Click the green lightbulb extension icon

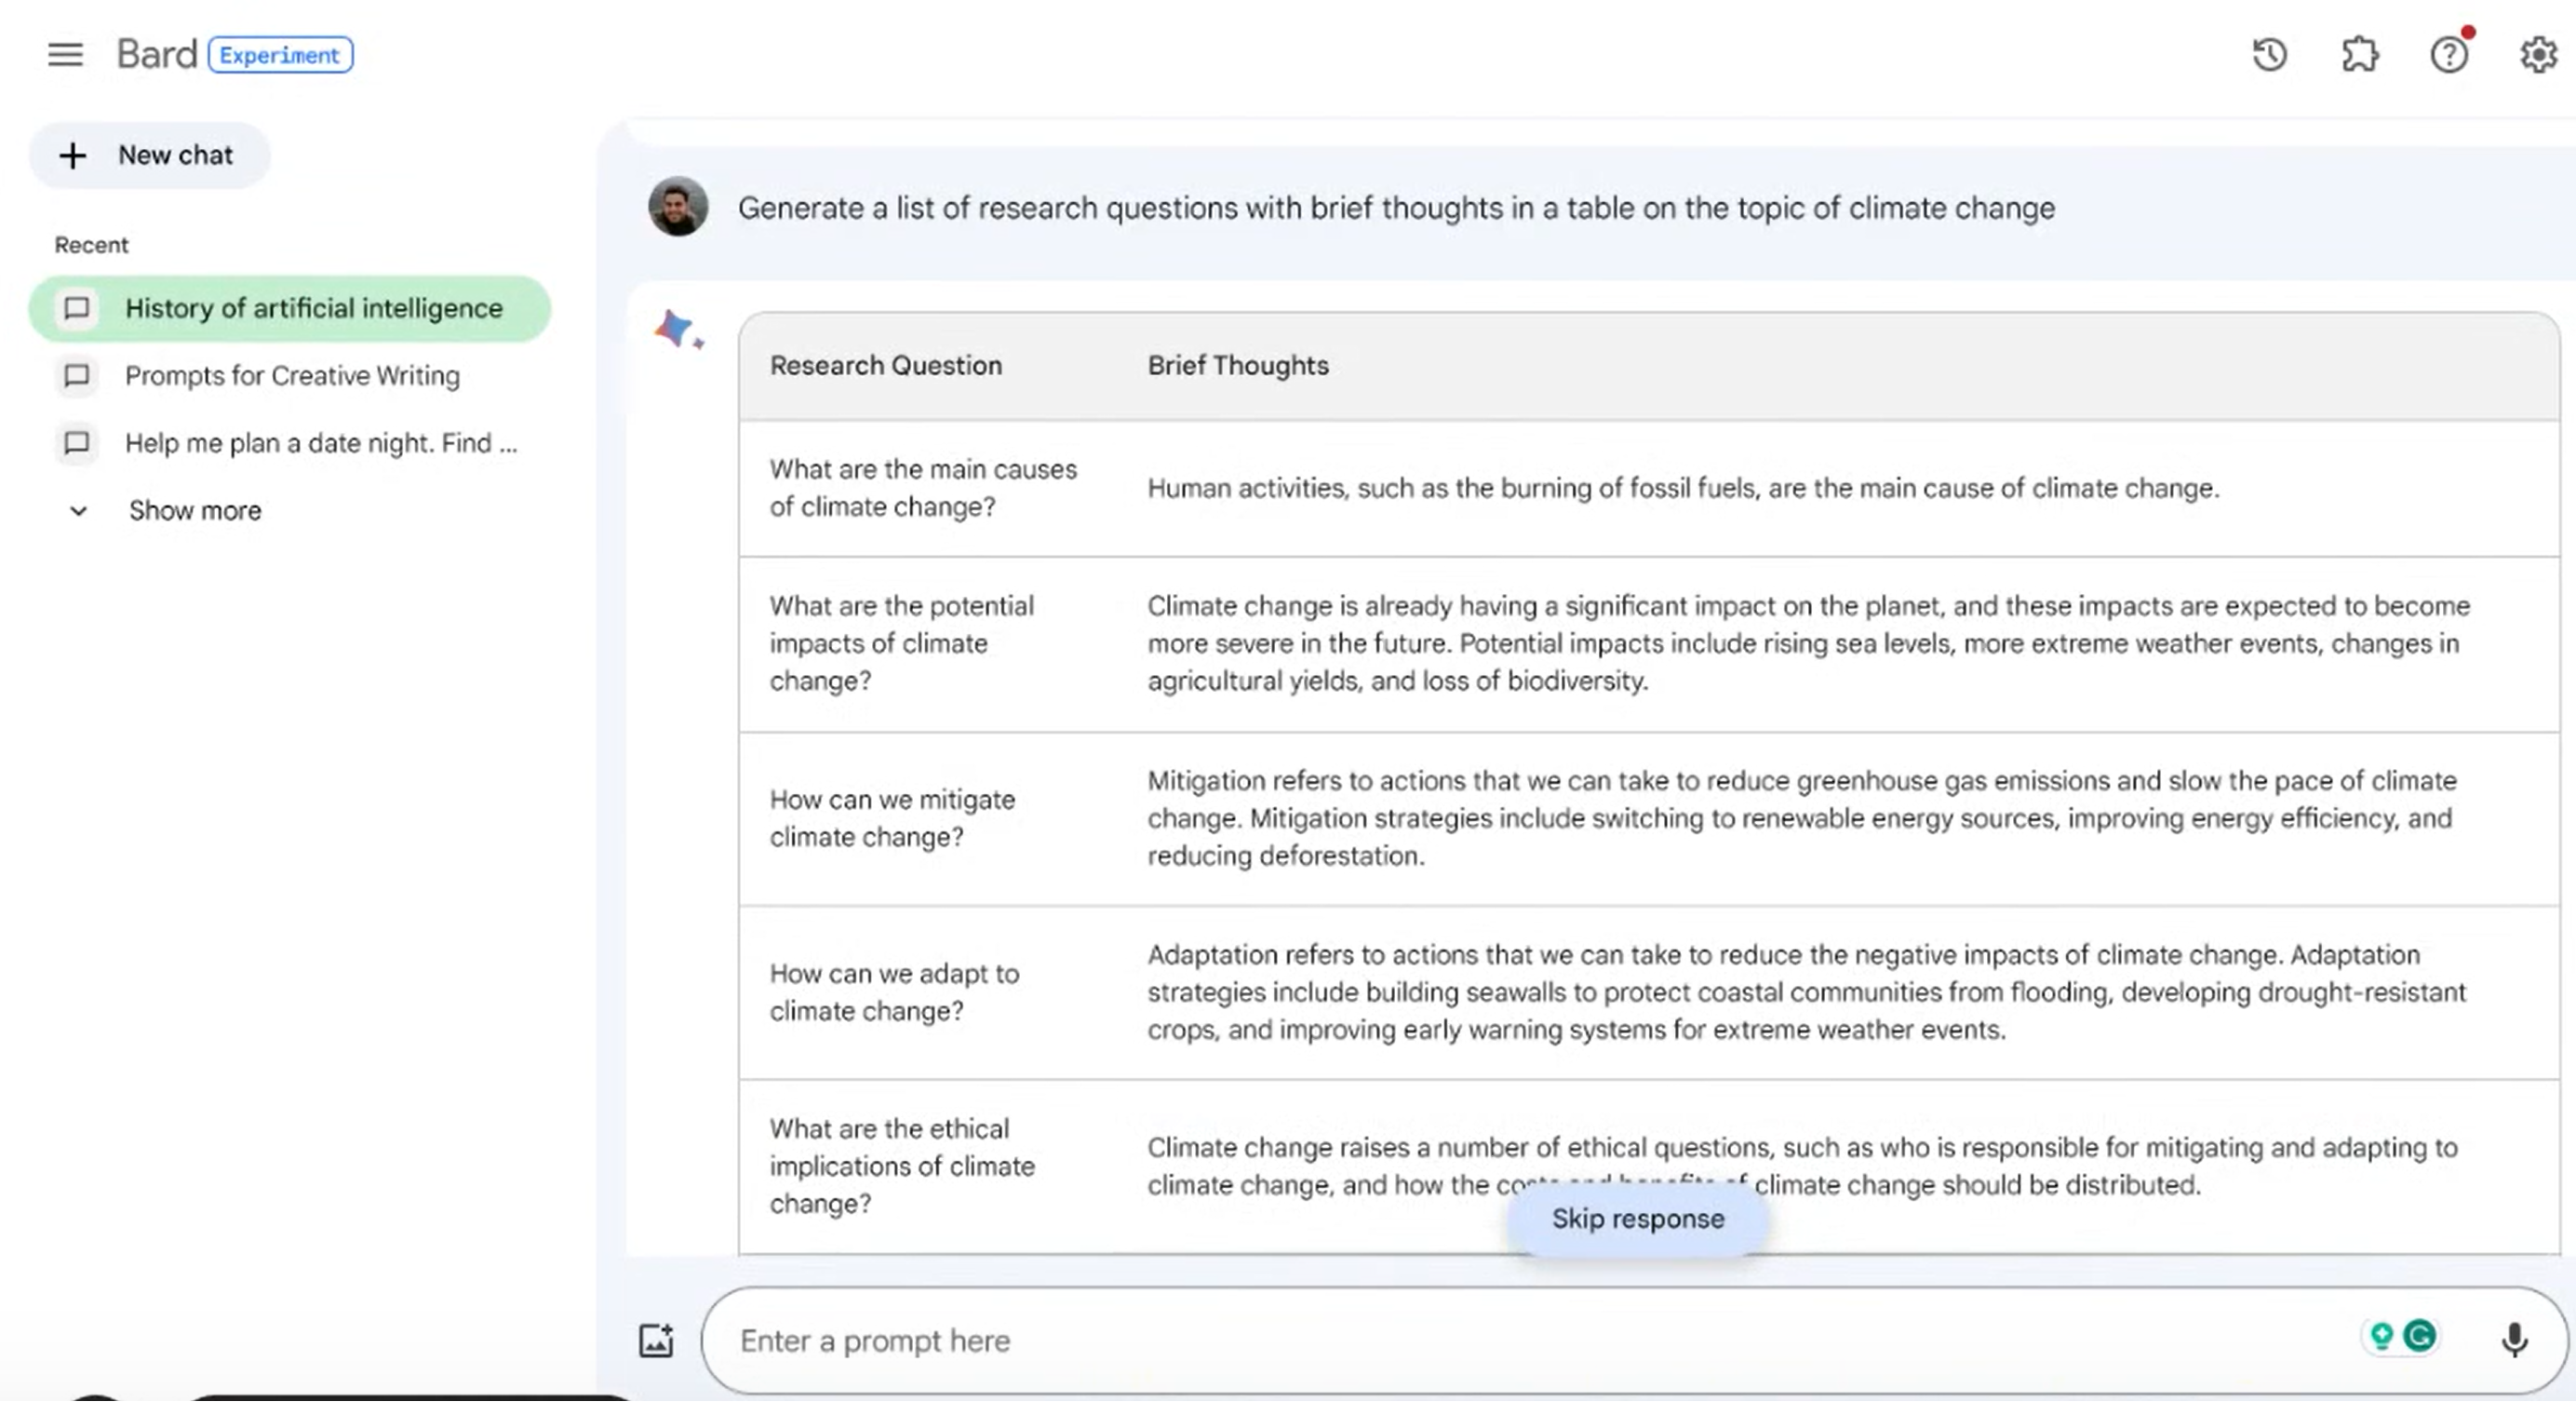(x=2382, y=1336)
